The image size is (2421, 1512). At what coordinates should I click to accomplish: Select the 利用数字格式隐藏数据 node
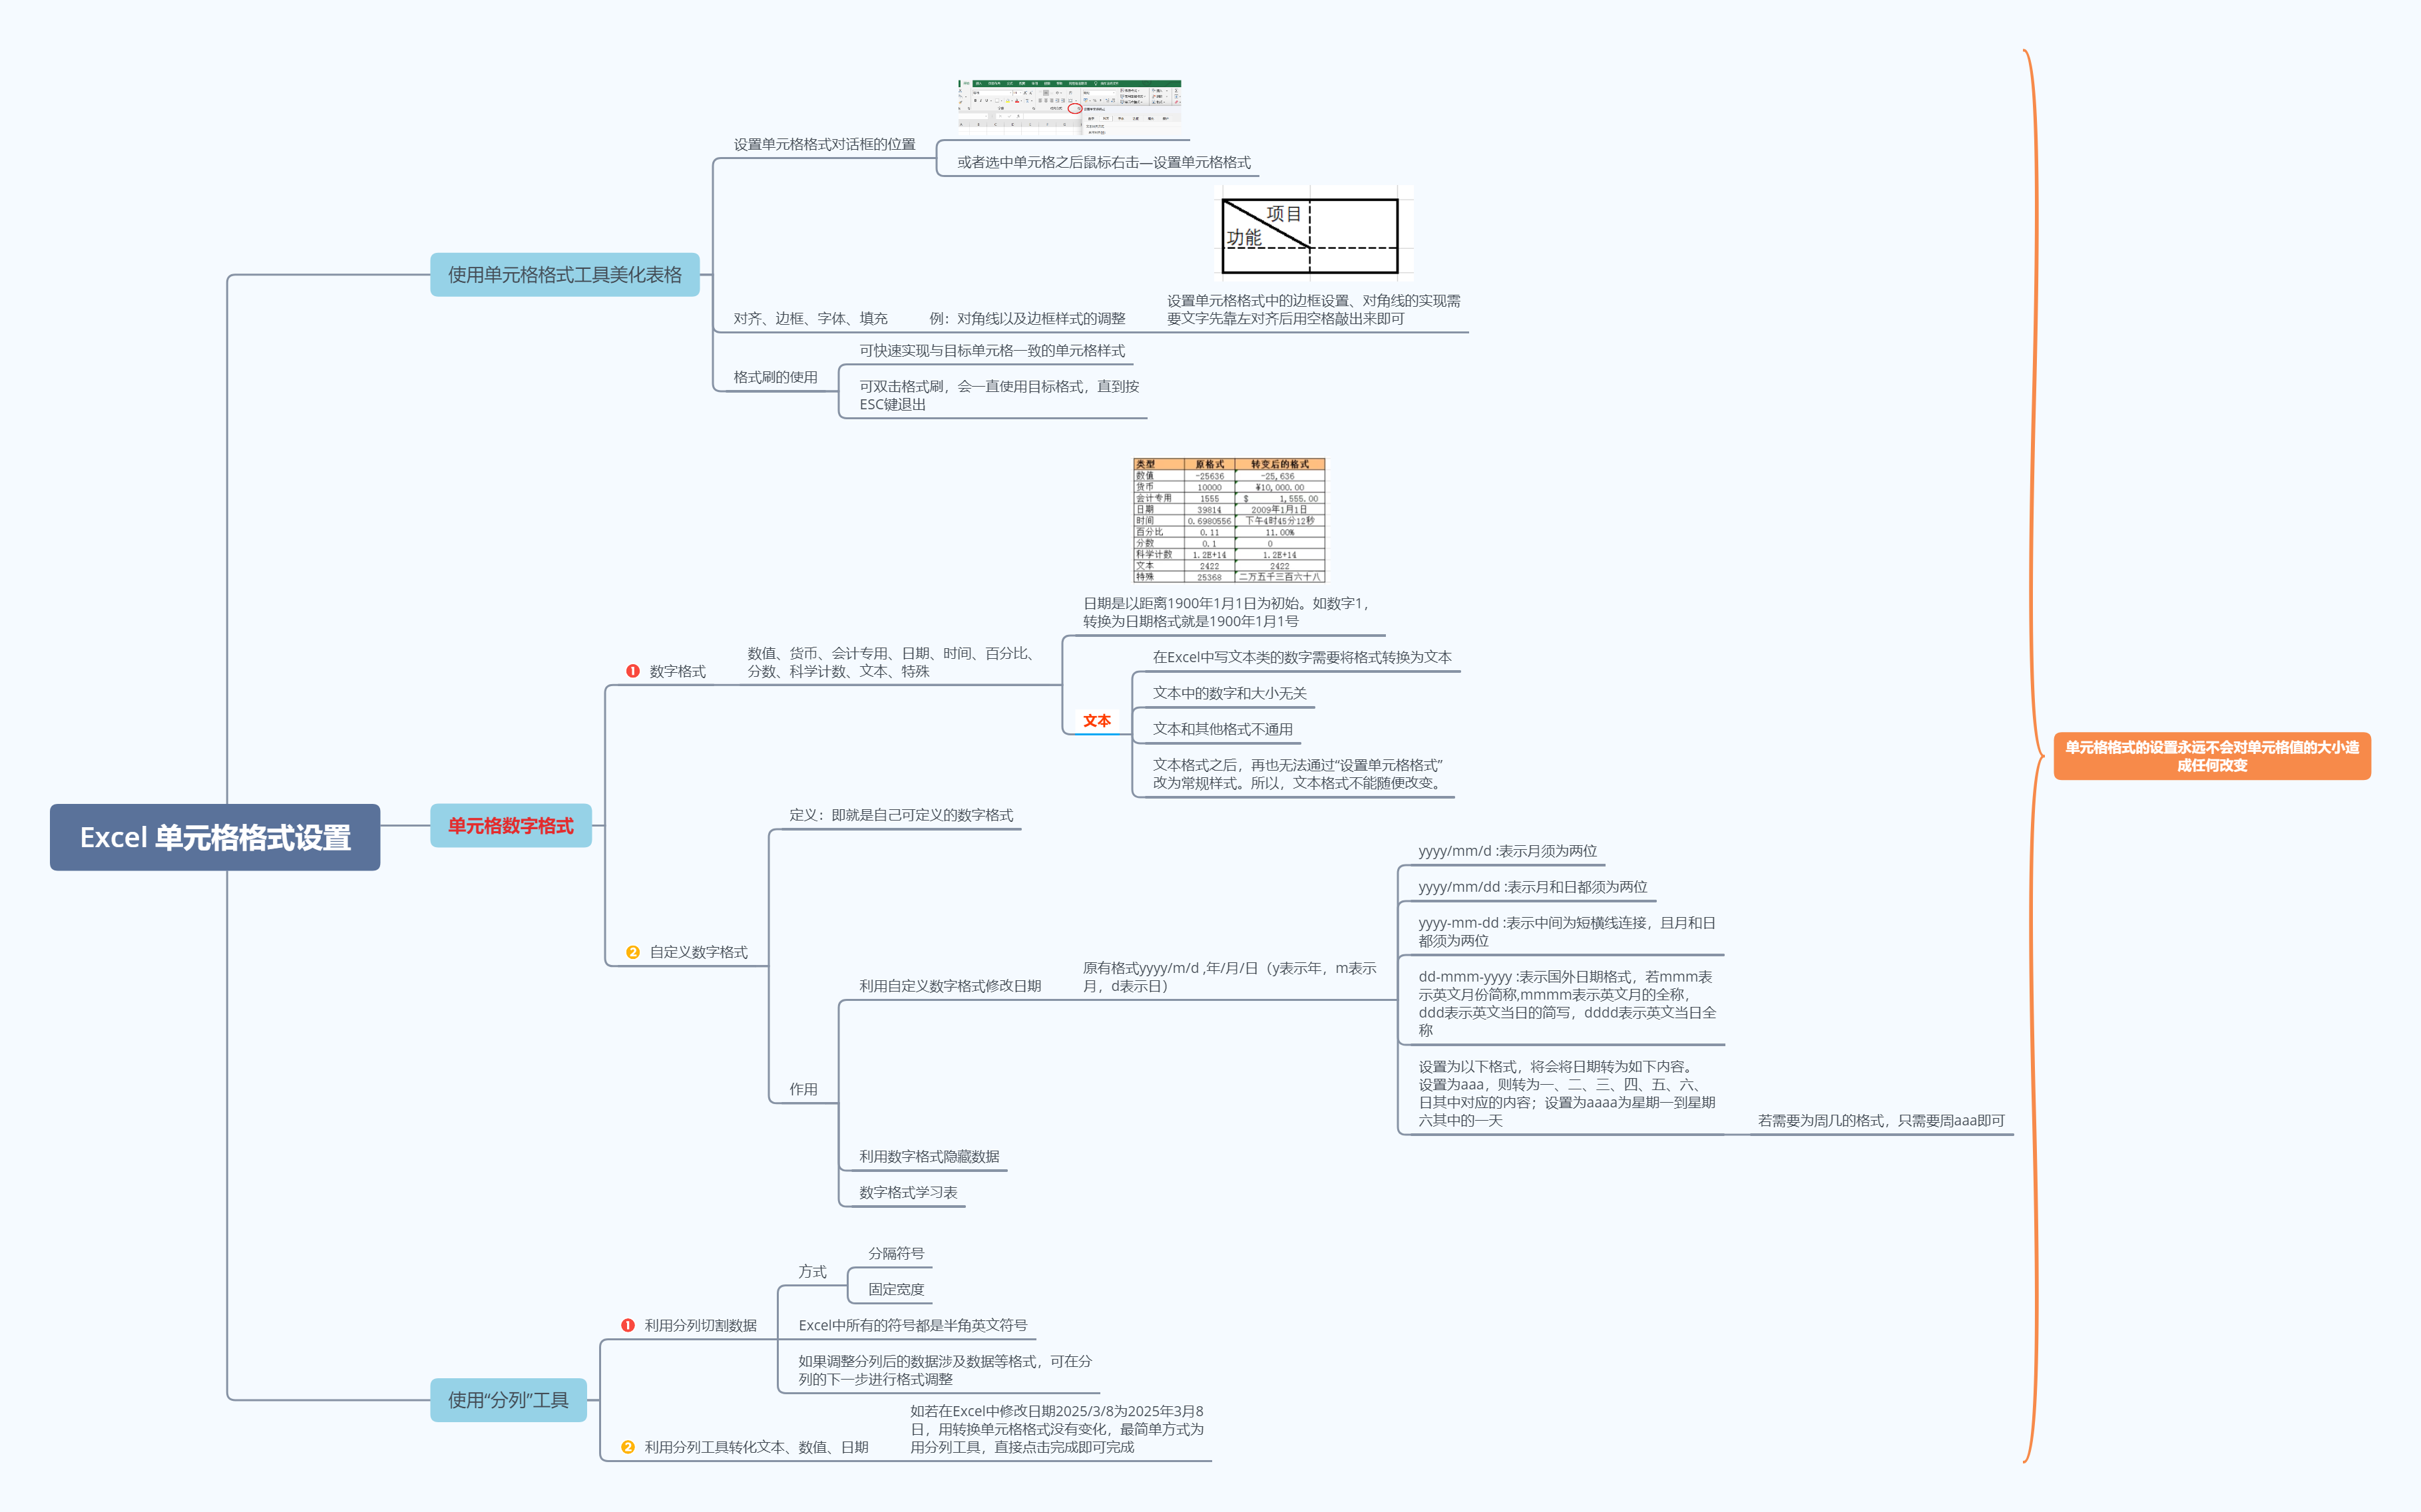coord(929,1157)
